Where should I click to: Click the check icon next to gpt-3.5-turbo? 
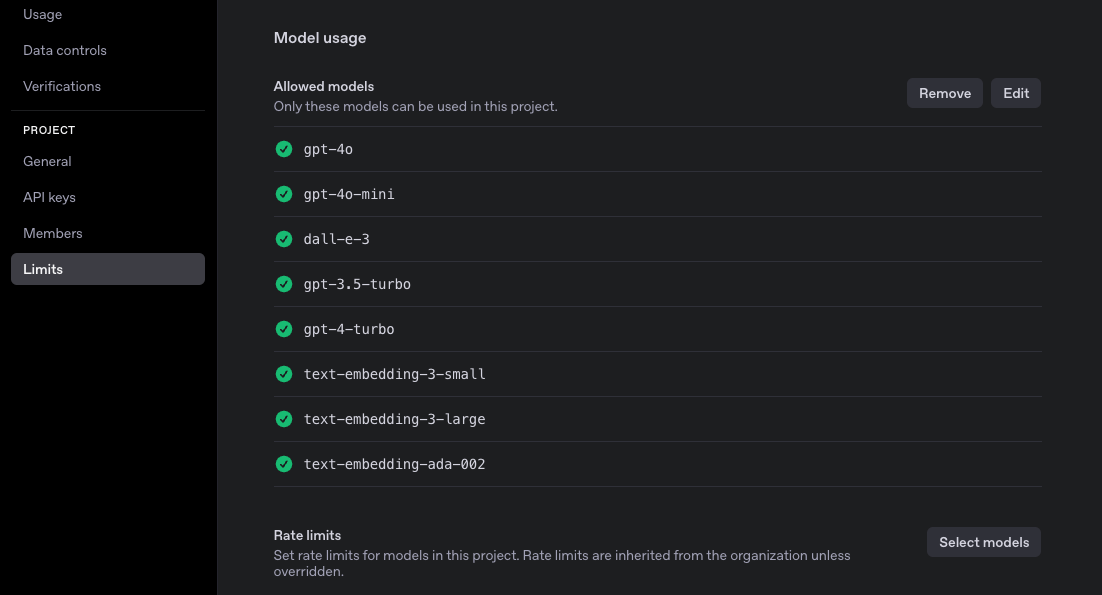[x=284, y=284]
